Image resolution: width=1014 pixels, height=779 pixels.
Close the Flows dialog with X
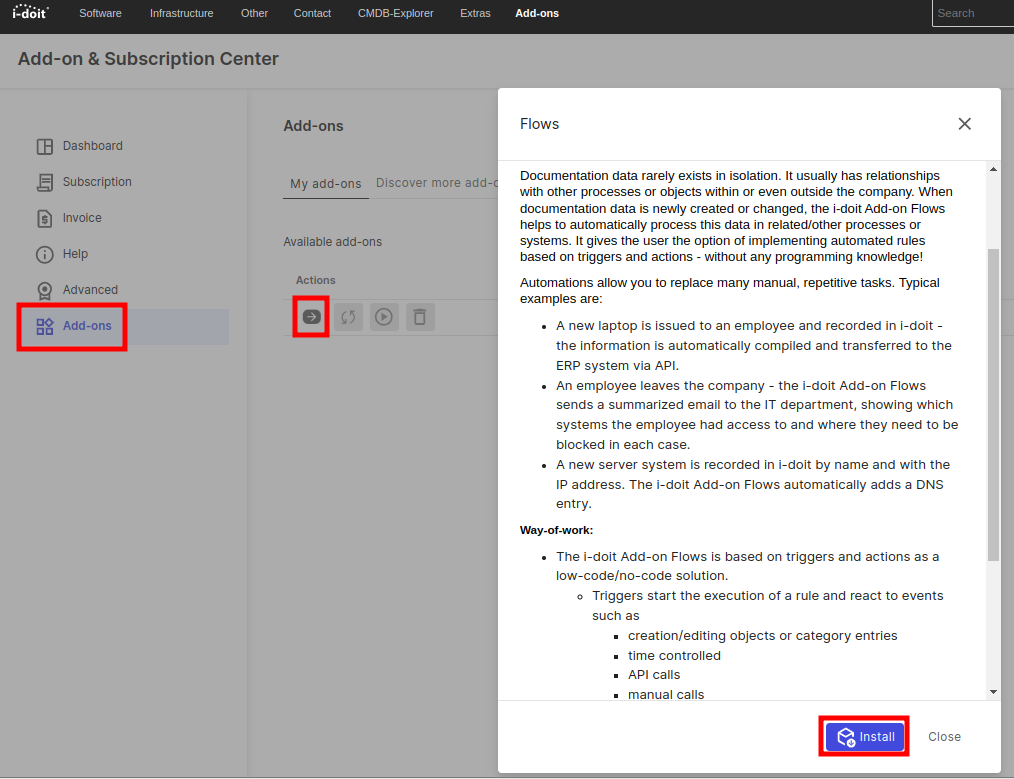pyautogui.click(x=964, y=123)
